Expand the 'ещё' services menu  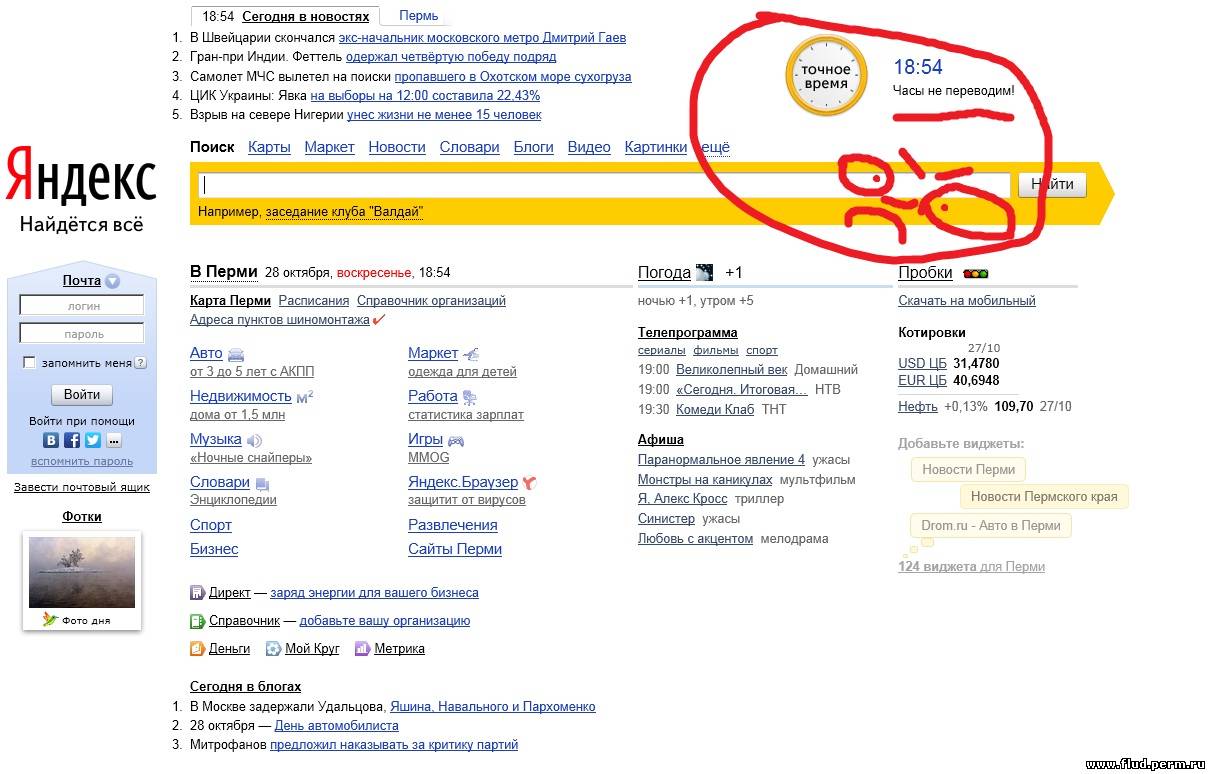(x=715, y=147)
